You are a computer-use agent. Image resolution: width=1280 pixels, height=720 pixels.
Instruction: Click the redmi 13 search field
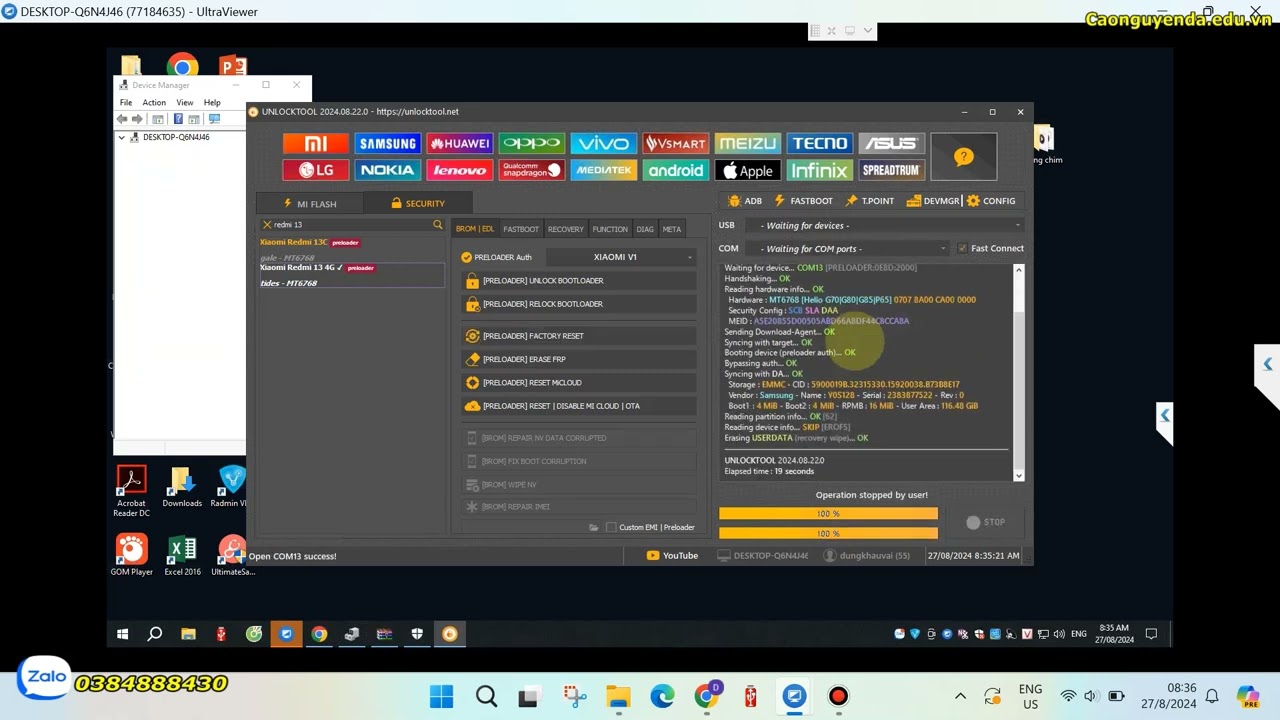pyautogui.click(x=350, y=225)
